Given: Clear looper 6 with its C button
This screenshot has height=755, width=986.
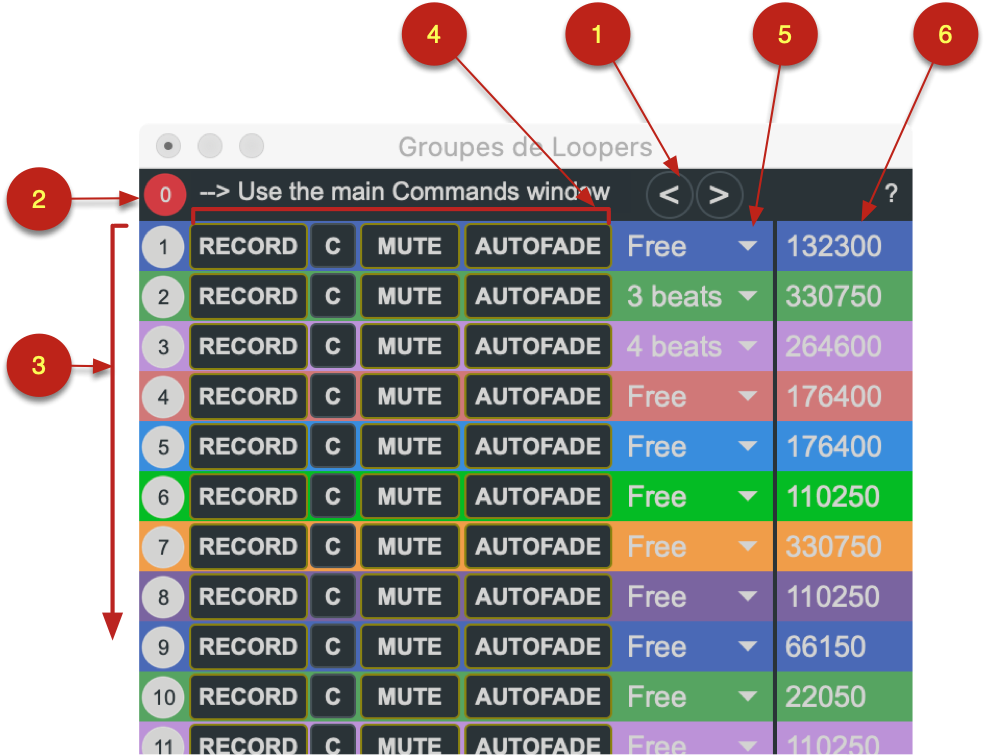Looking at the screenshot, I should point(333,497).
